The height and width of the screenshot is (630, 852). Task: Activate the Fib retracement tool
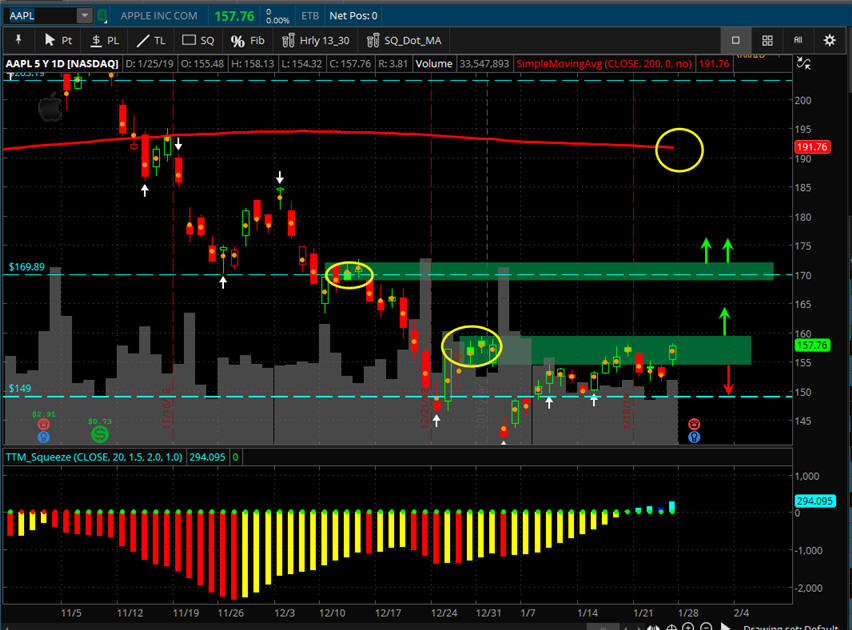pos(247,41)
